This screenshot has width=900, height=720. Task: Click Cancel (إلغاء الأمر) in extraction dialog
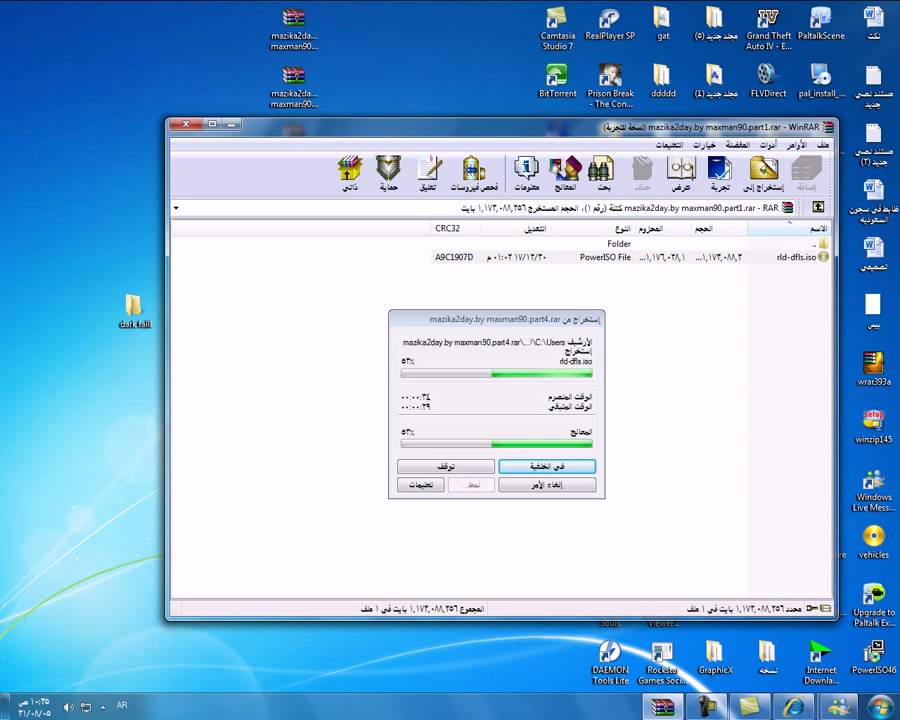pos(547,485)
